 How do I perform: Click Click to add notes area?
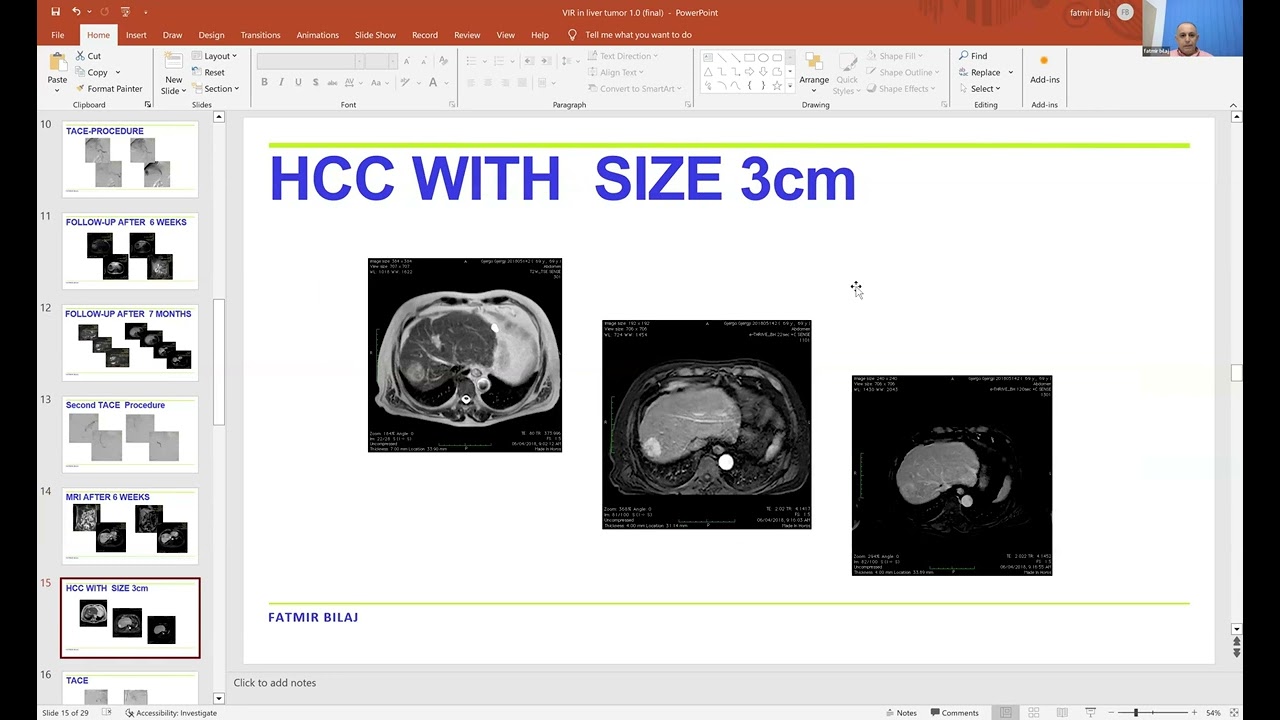click(x=275, y=683)
